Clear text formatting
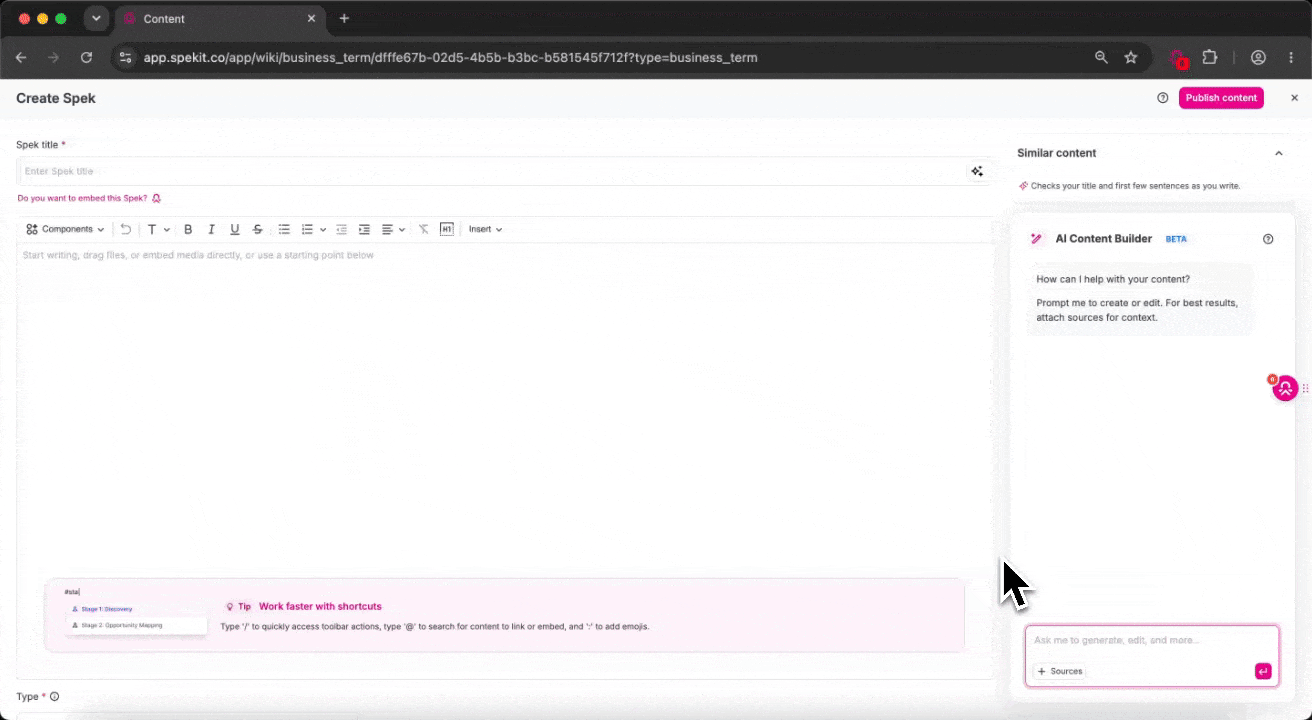Screen dimensions: 1312x720 click(x=423, y=229)
